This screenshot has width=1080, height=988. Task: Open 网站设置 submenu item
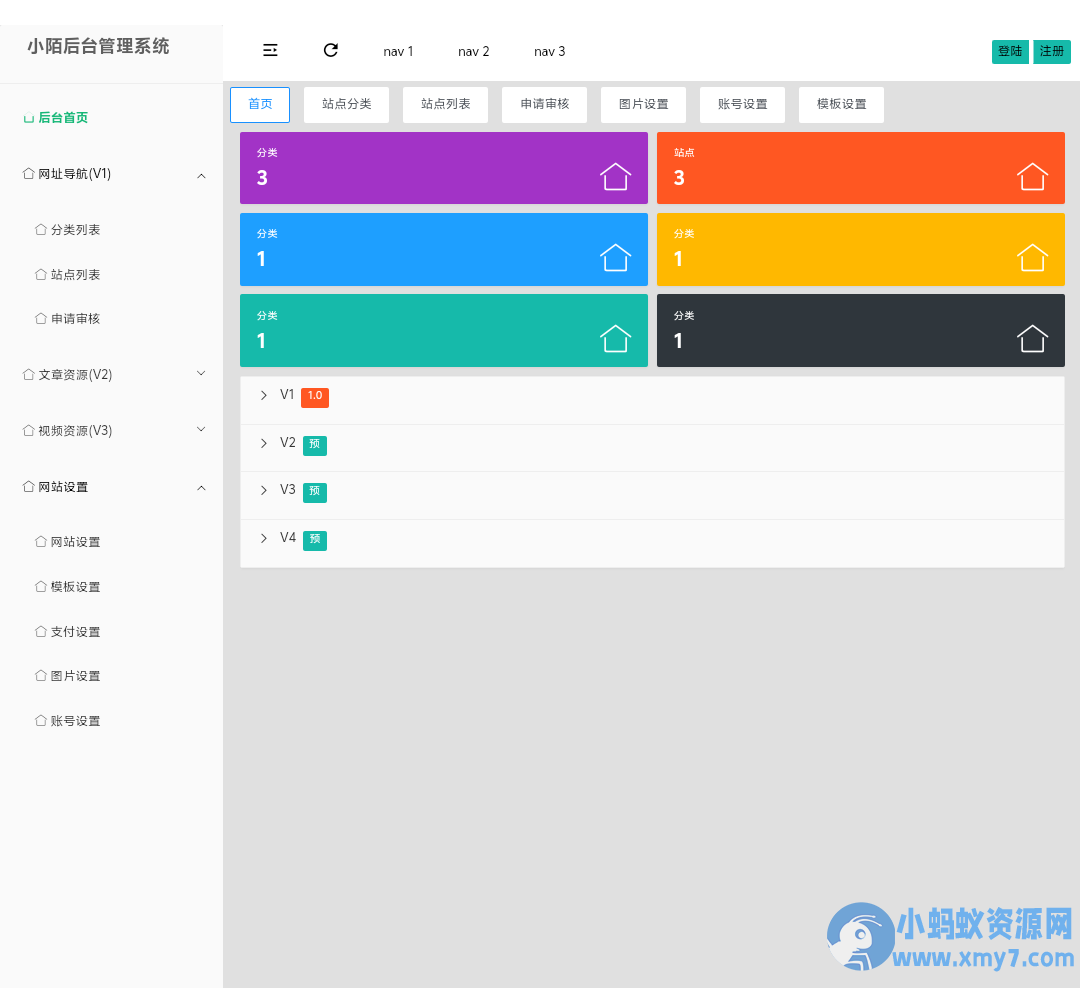(75, 542)
